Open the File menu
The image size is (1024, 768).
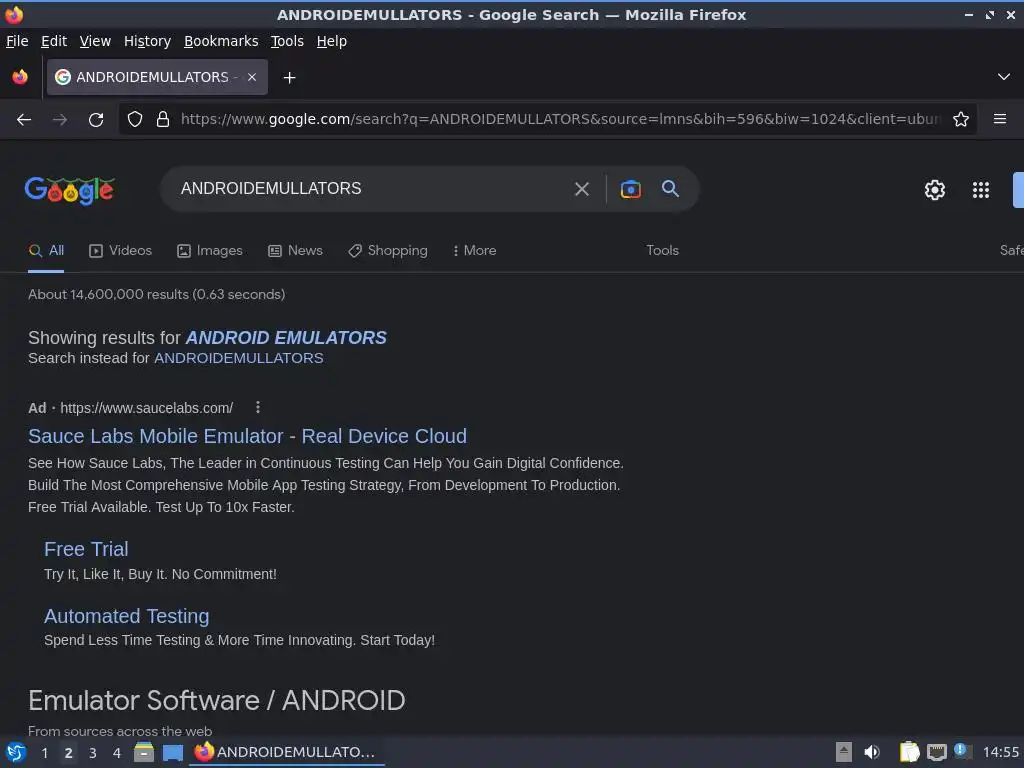pyautogui.click(x=17, y=41)
